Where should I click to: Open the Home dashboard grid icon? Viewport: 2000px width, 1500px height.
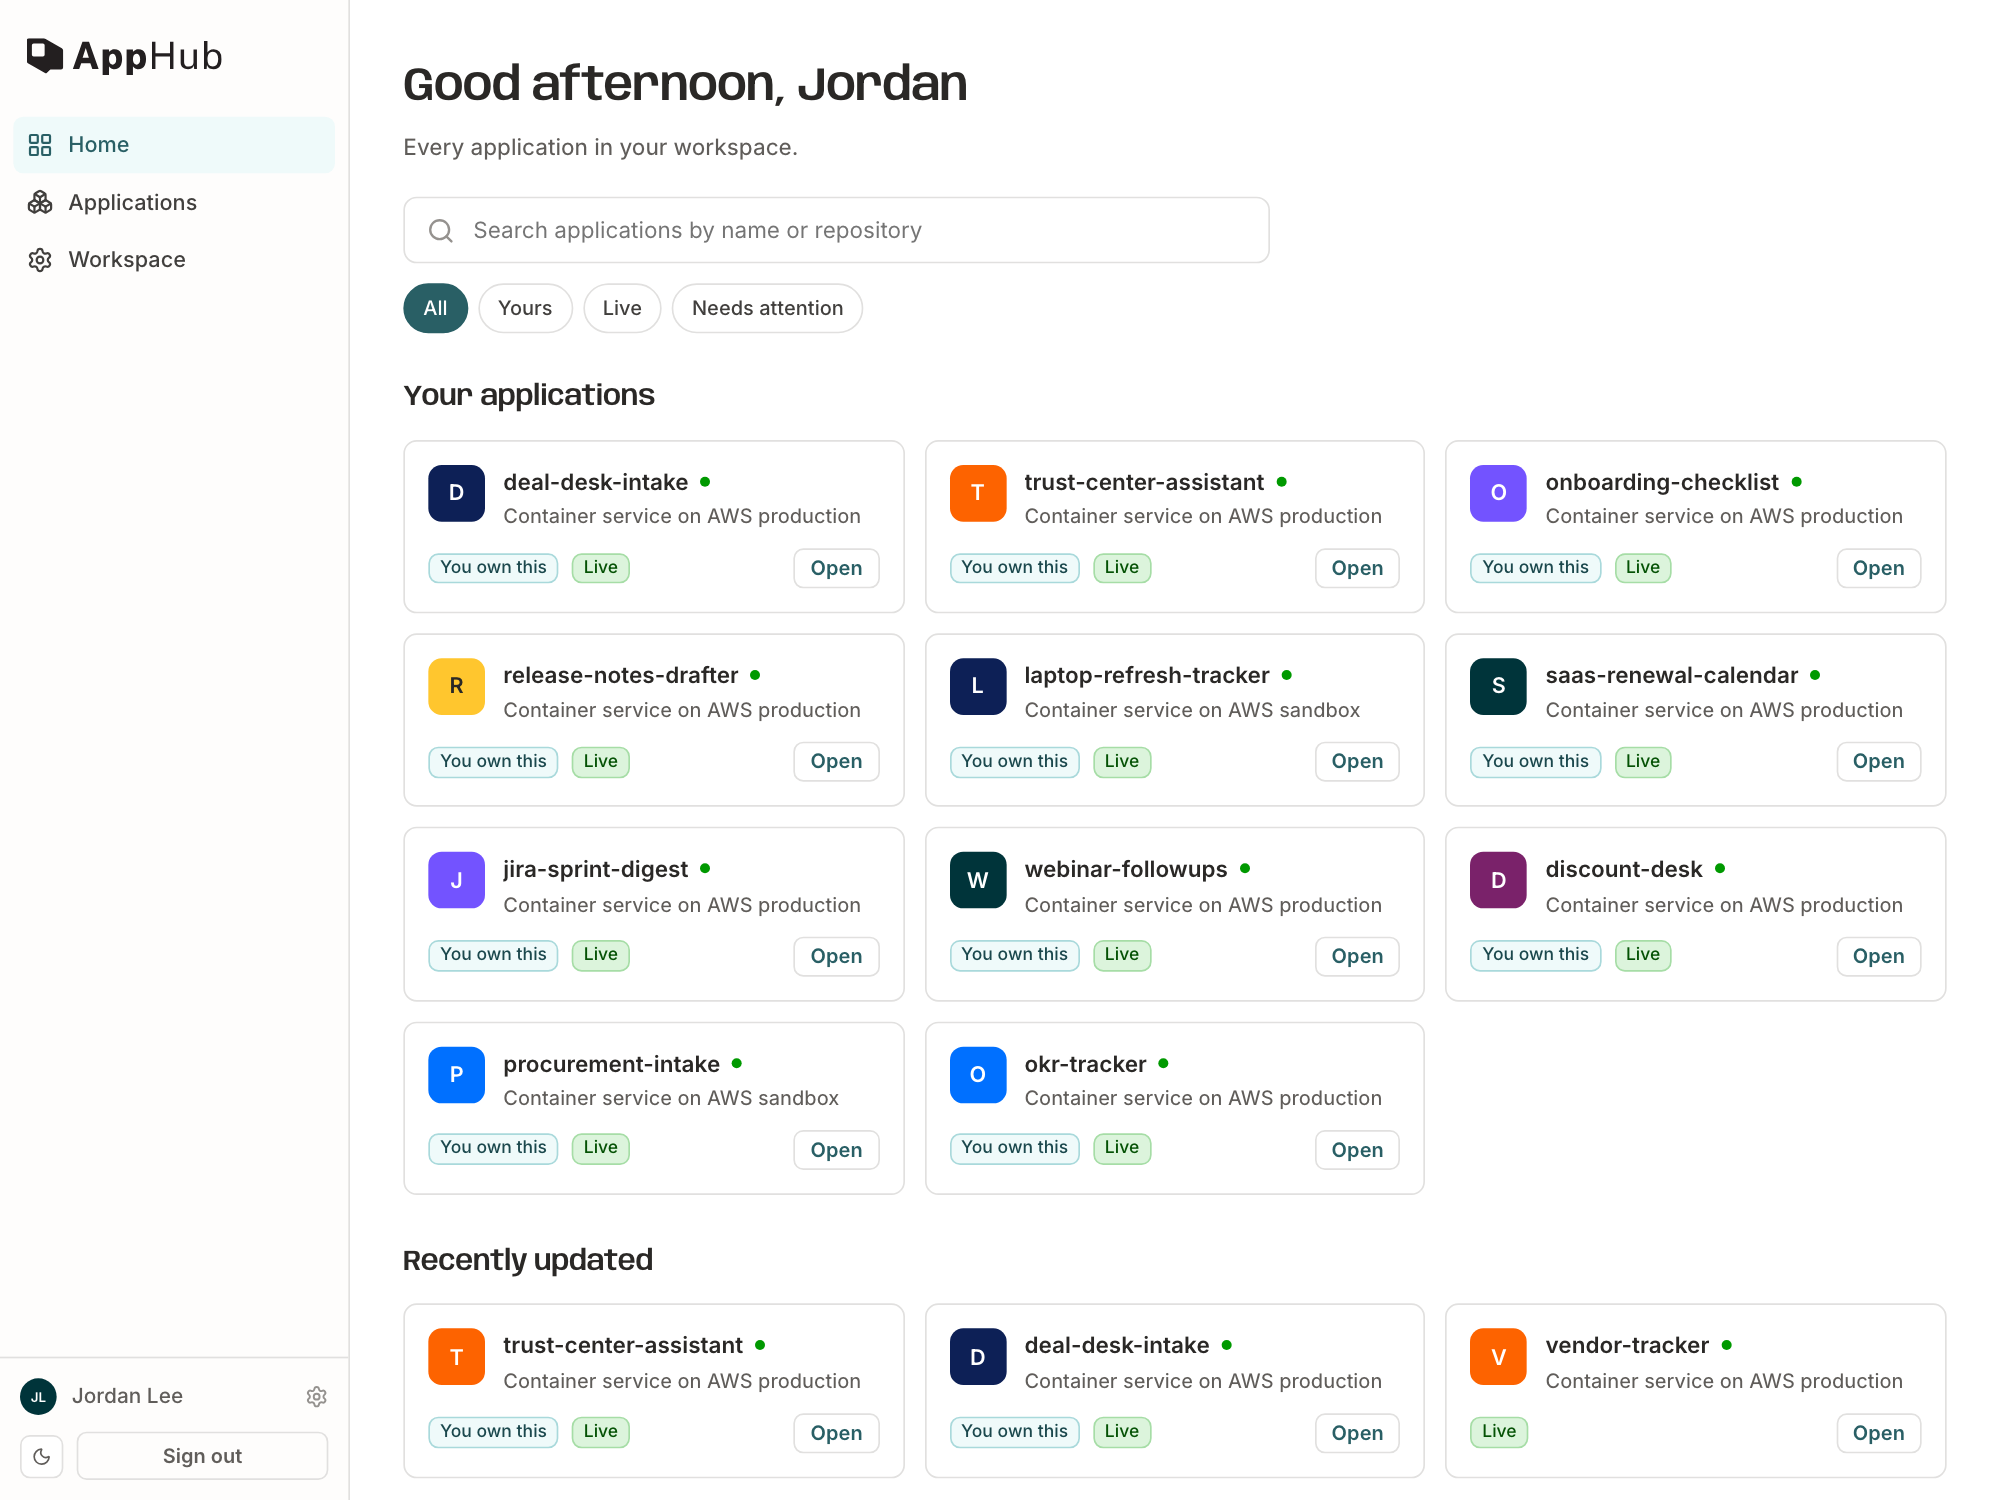pos(40,145)
